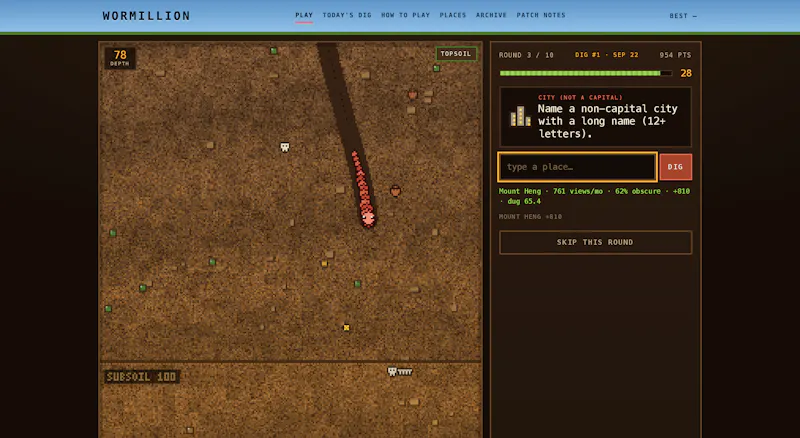
Task: Open the Places page
Action: [453, 15]
